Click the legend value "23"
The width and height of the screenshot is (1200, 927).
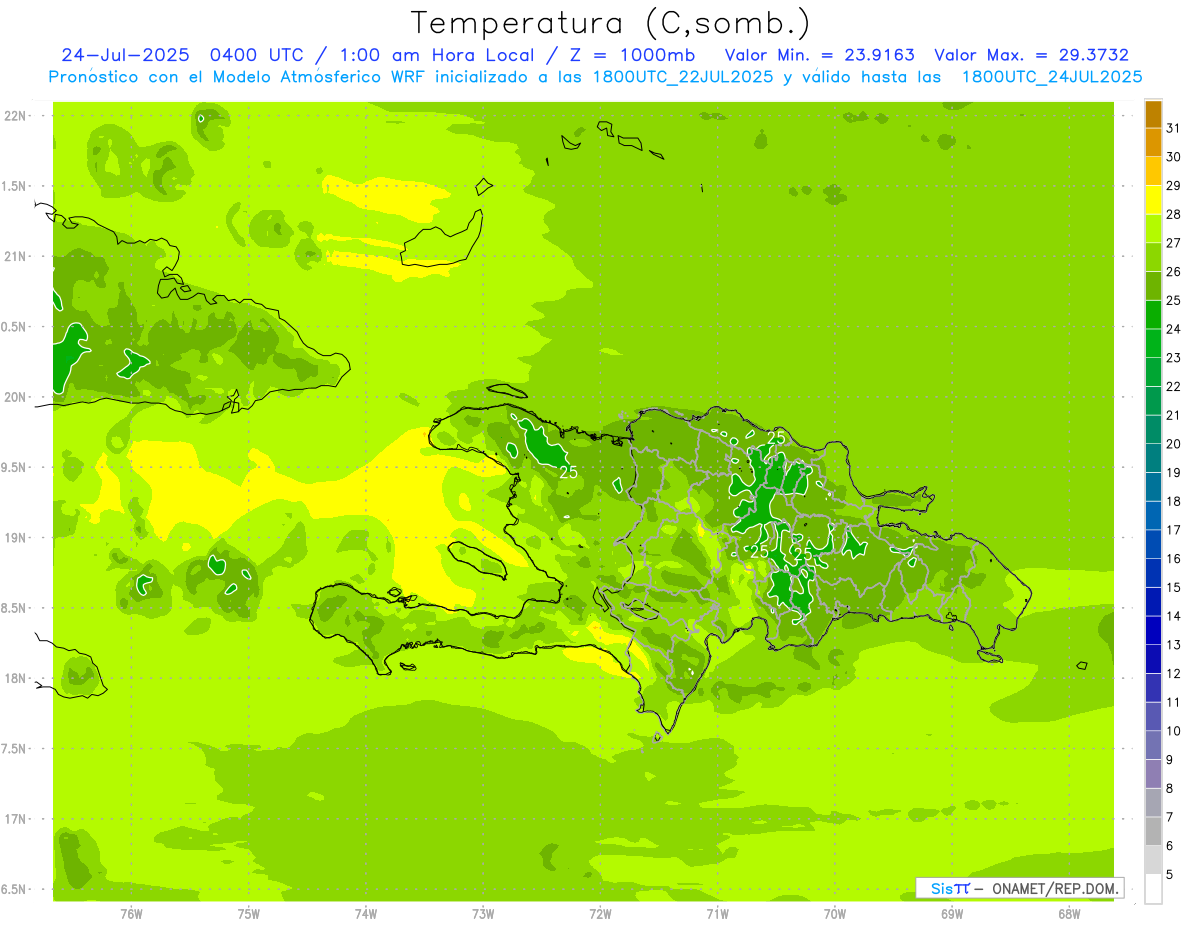coord(1174,358)
